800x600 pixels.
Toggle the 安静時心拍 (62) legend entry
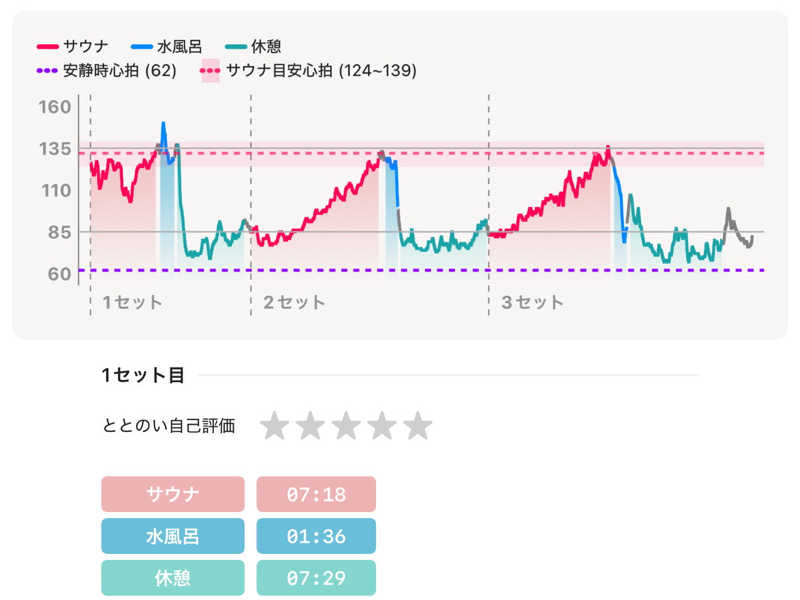coord(106,71)
